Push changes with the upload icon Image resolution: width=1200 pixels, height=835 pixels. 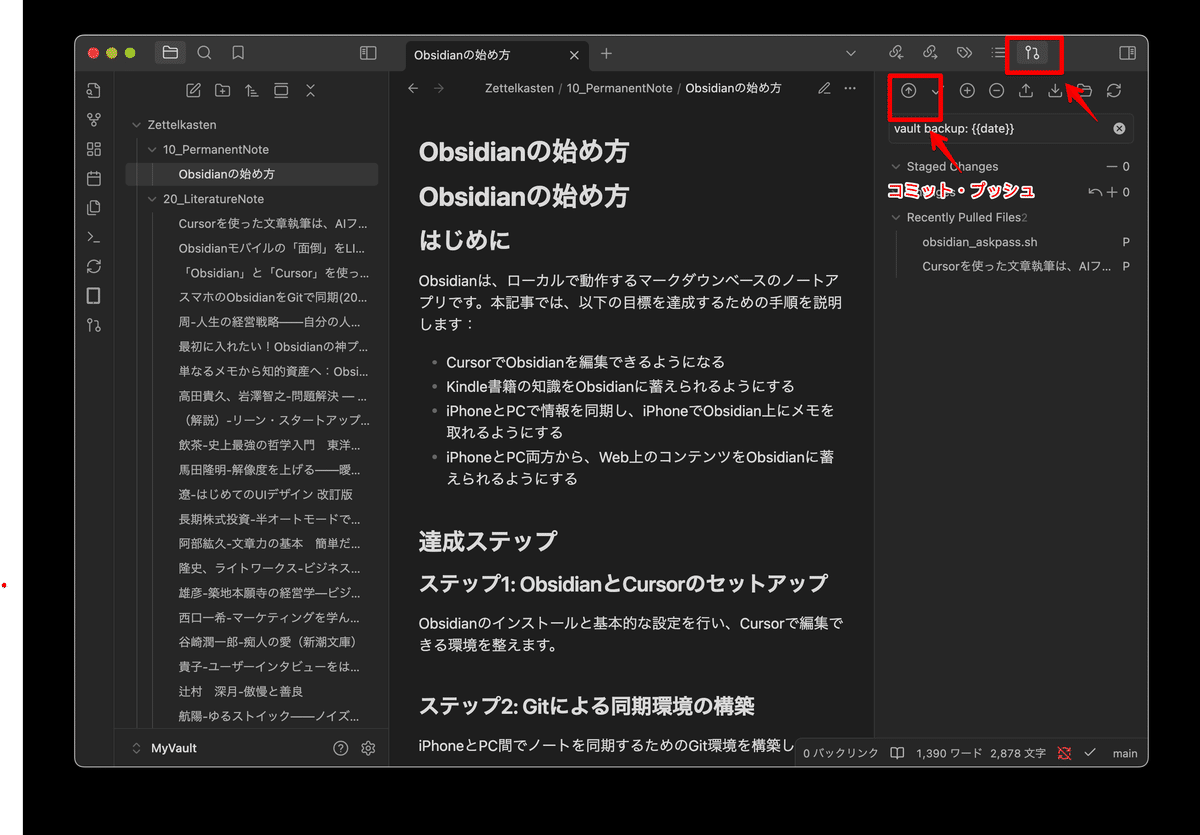1026,91
